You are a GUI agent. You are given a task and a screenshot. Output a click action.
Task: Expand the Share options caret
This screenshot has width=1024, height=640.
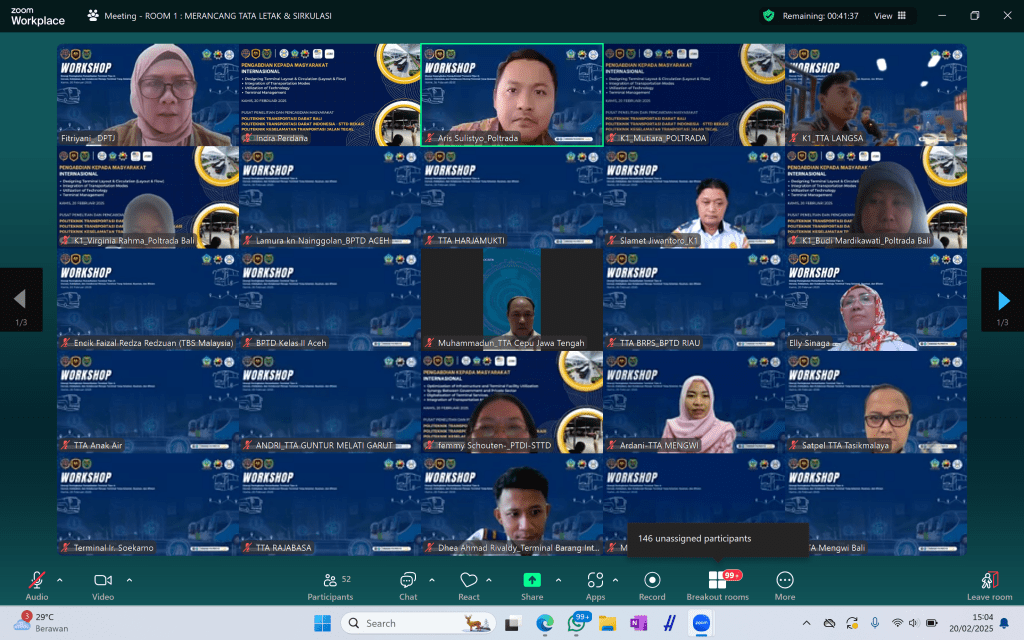point(558,580)
